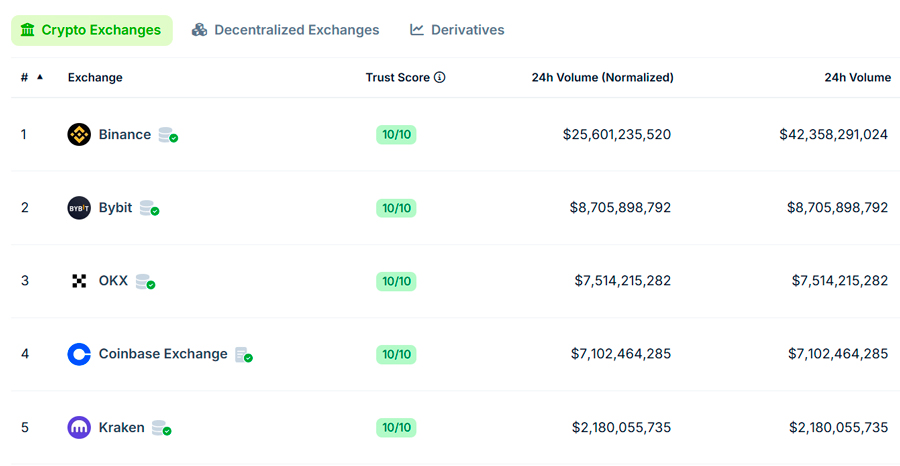Click rank number 5 in Kraken row
The image size is (900, 466).
(25, 428)
